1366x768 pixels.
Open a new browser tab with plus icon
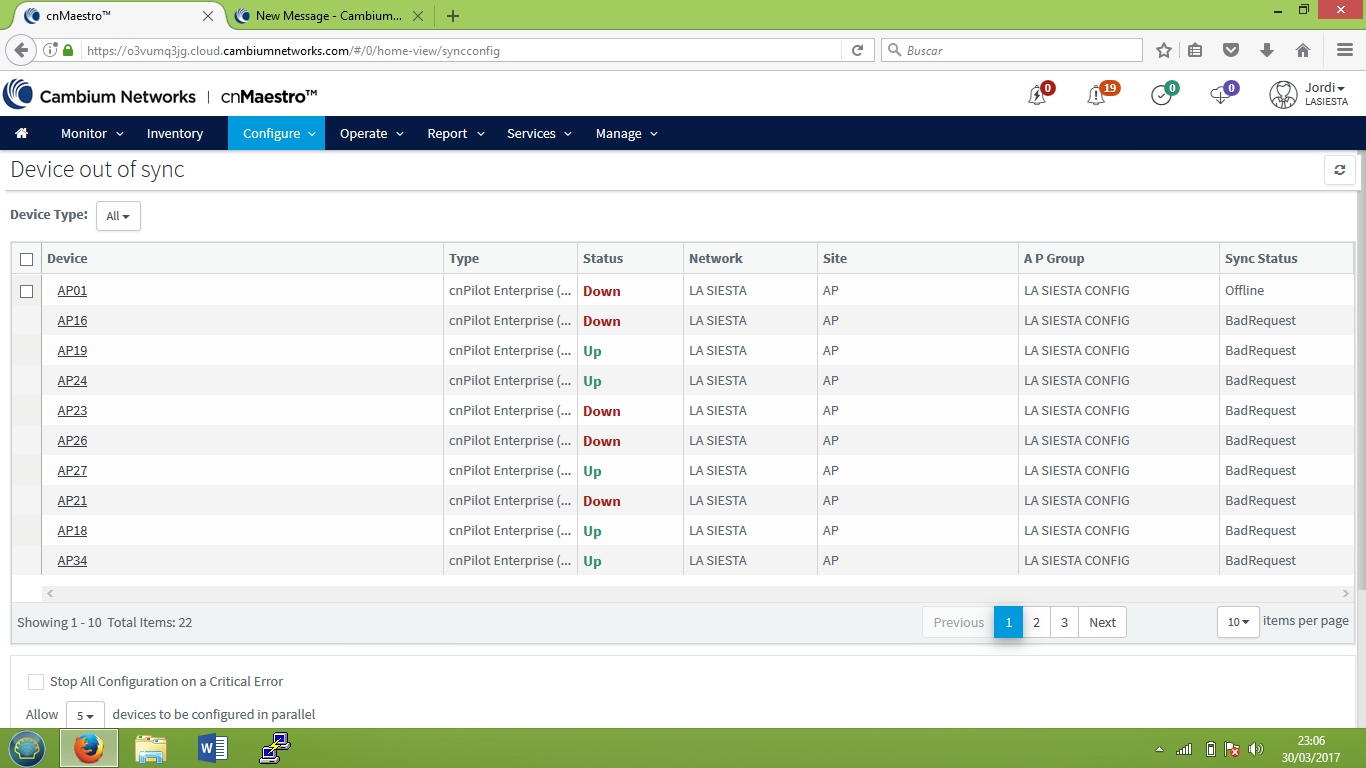[x=453, y=16]
